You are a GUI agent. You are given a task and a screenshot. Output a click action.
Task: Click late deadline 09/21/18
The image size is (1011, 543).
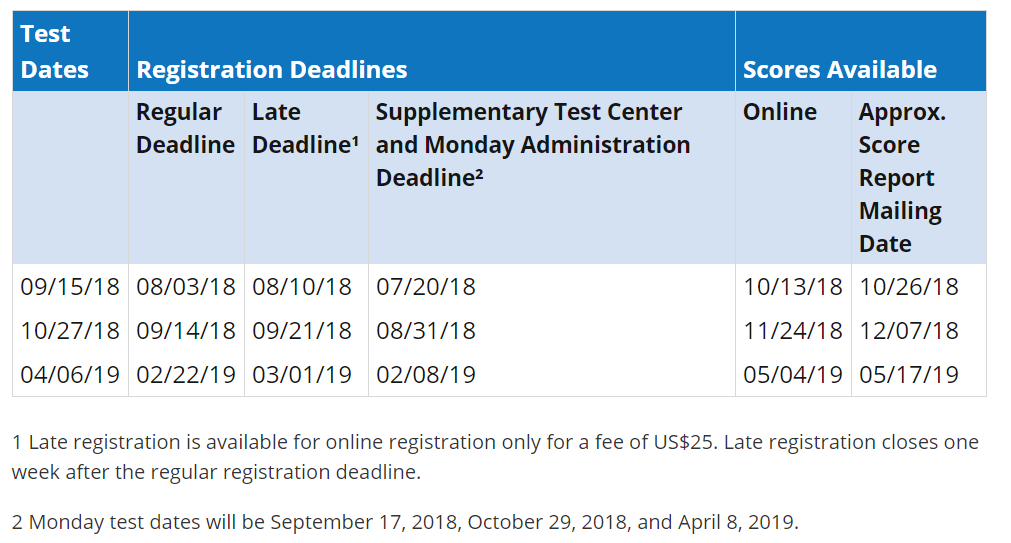point(302,331)
